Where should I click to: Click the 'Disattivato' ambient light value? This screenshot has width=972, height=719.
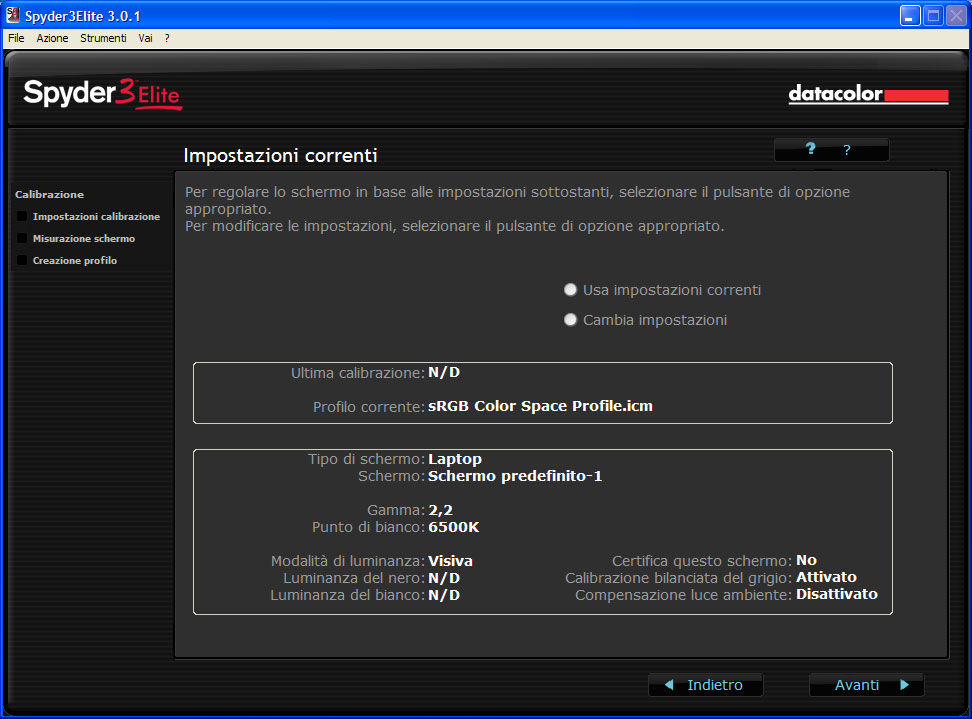click(836, 594)
